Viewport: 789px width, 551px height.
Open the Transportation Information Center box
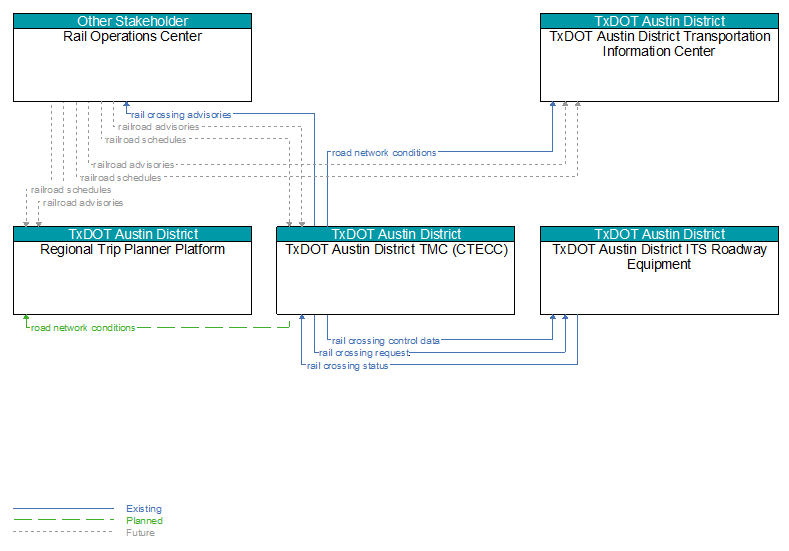(659, 57)
